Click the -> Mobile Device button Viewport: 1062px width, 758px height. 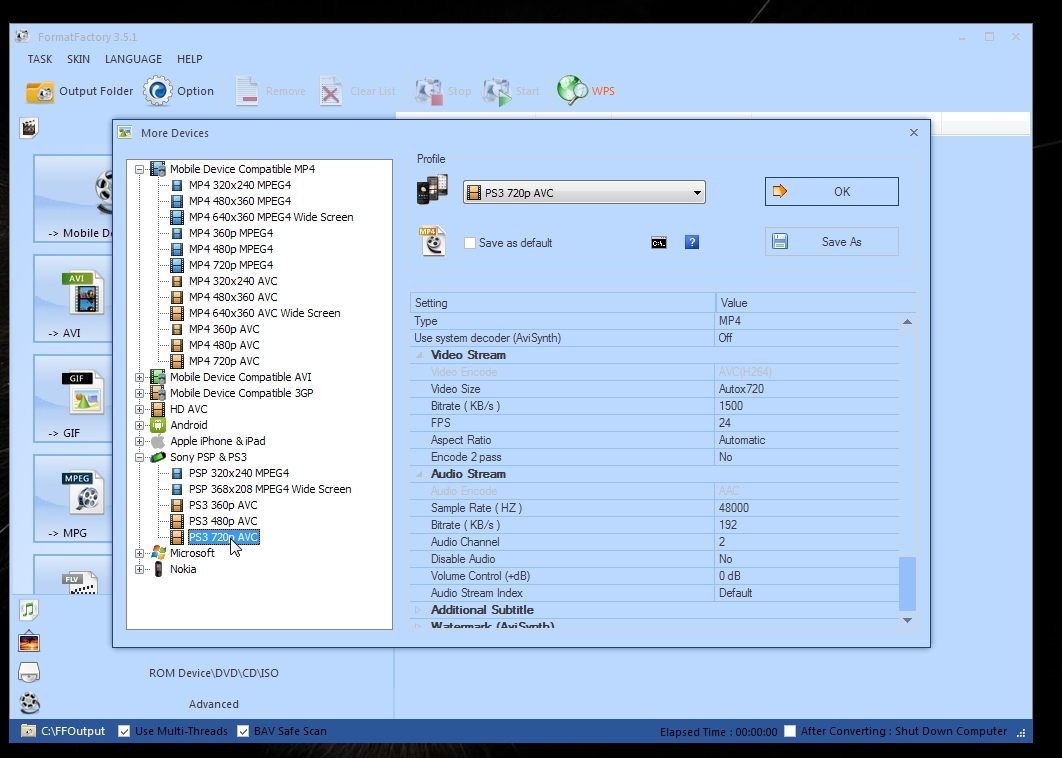click(73, 198)
